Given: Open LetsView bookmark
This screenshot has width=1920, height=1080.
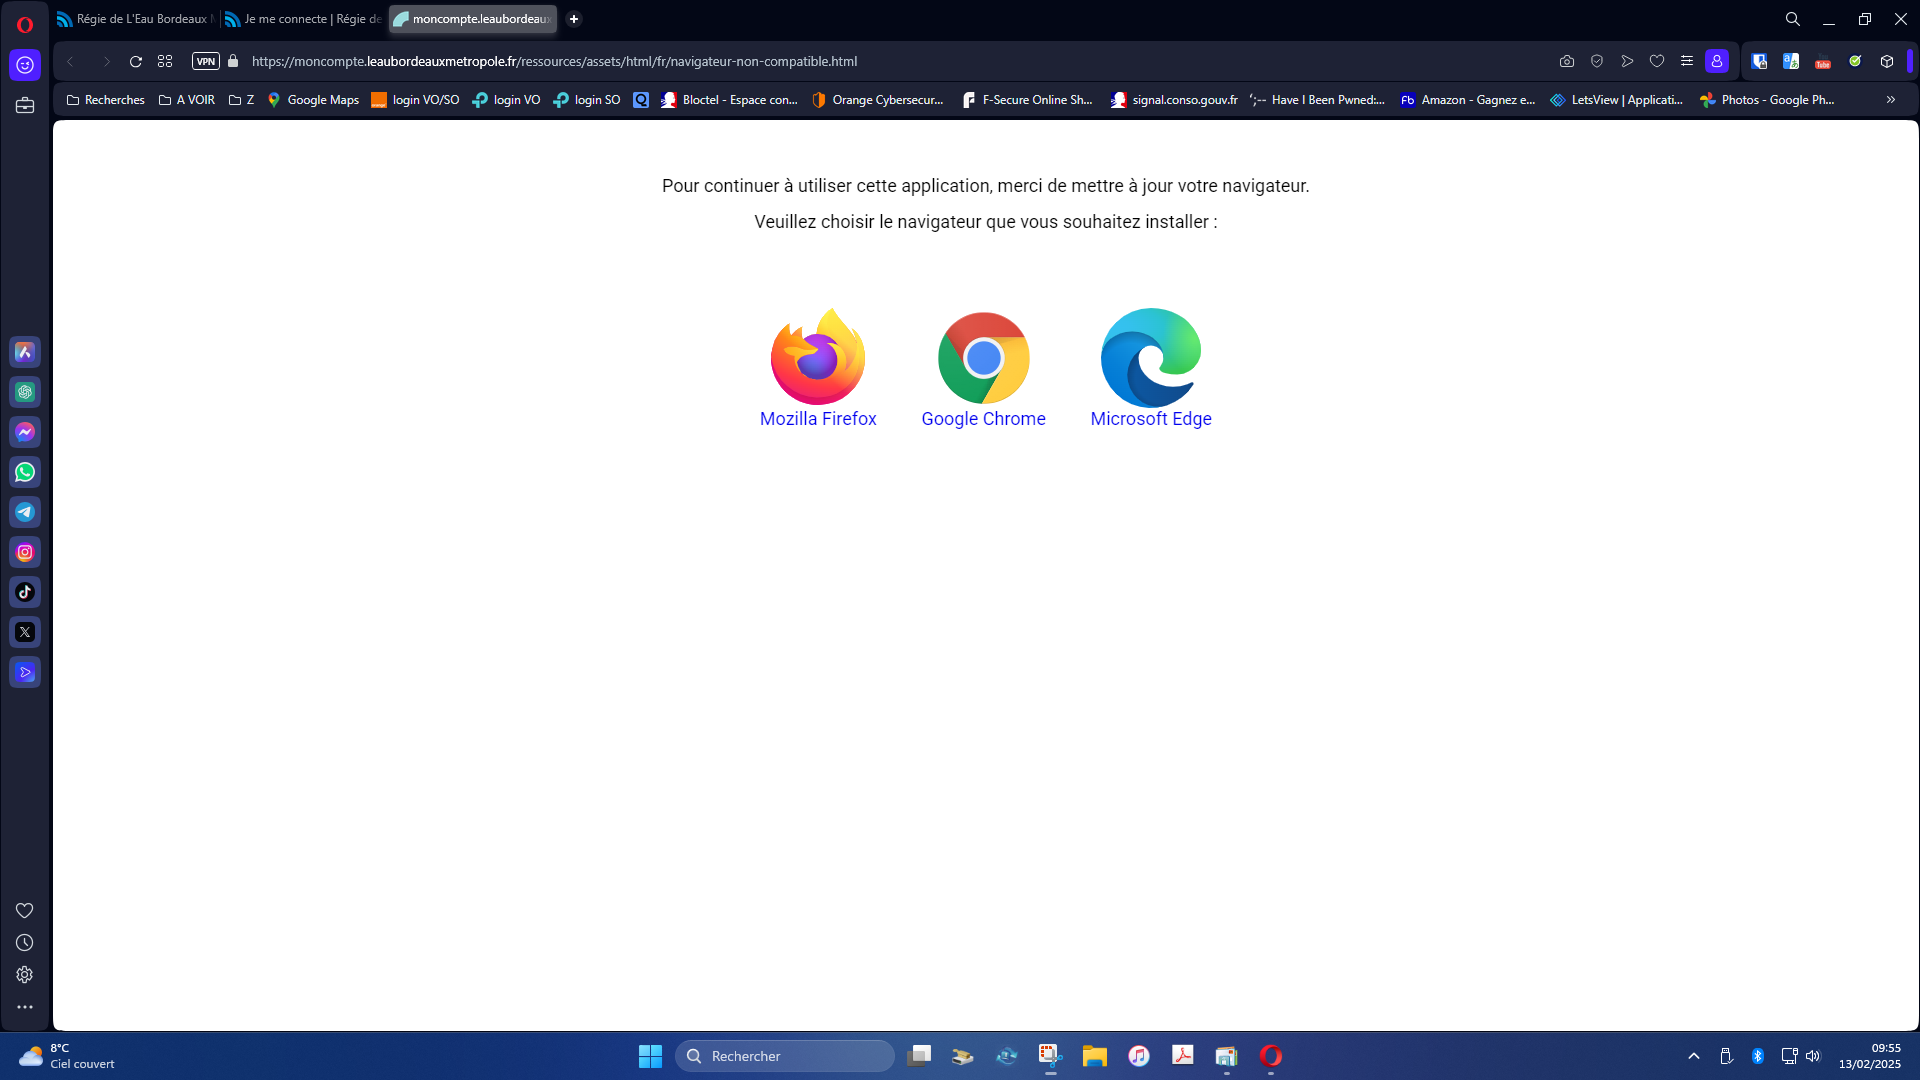Looking at the screenshot, I should coord(1617,100).
